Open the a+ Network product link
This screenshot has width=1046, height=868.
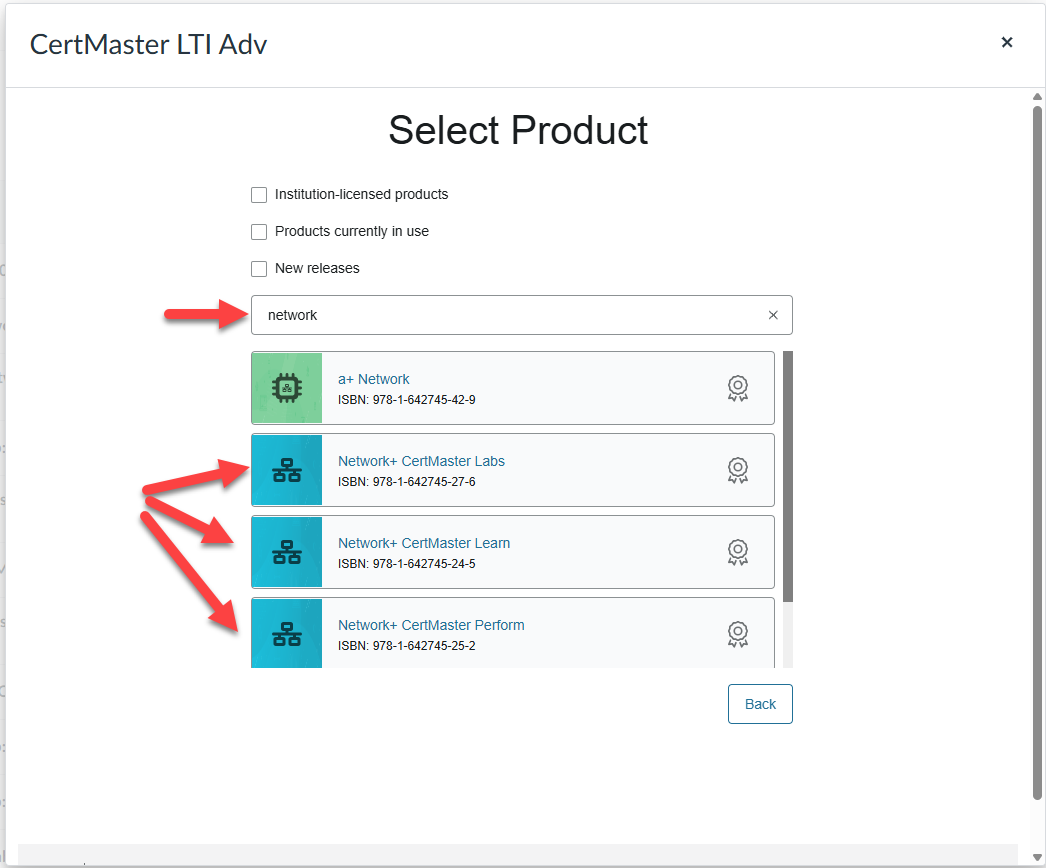point(374,379)
